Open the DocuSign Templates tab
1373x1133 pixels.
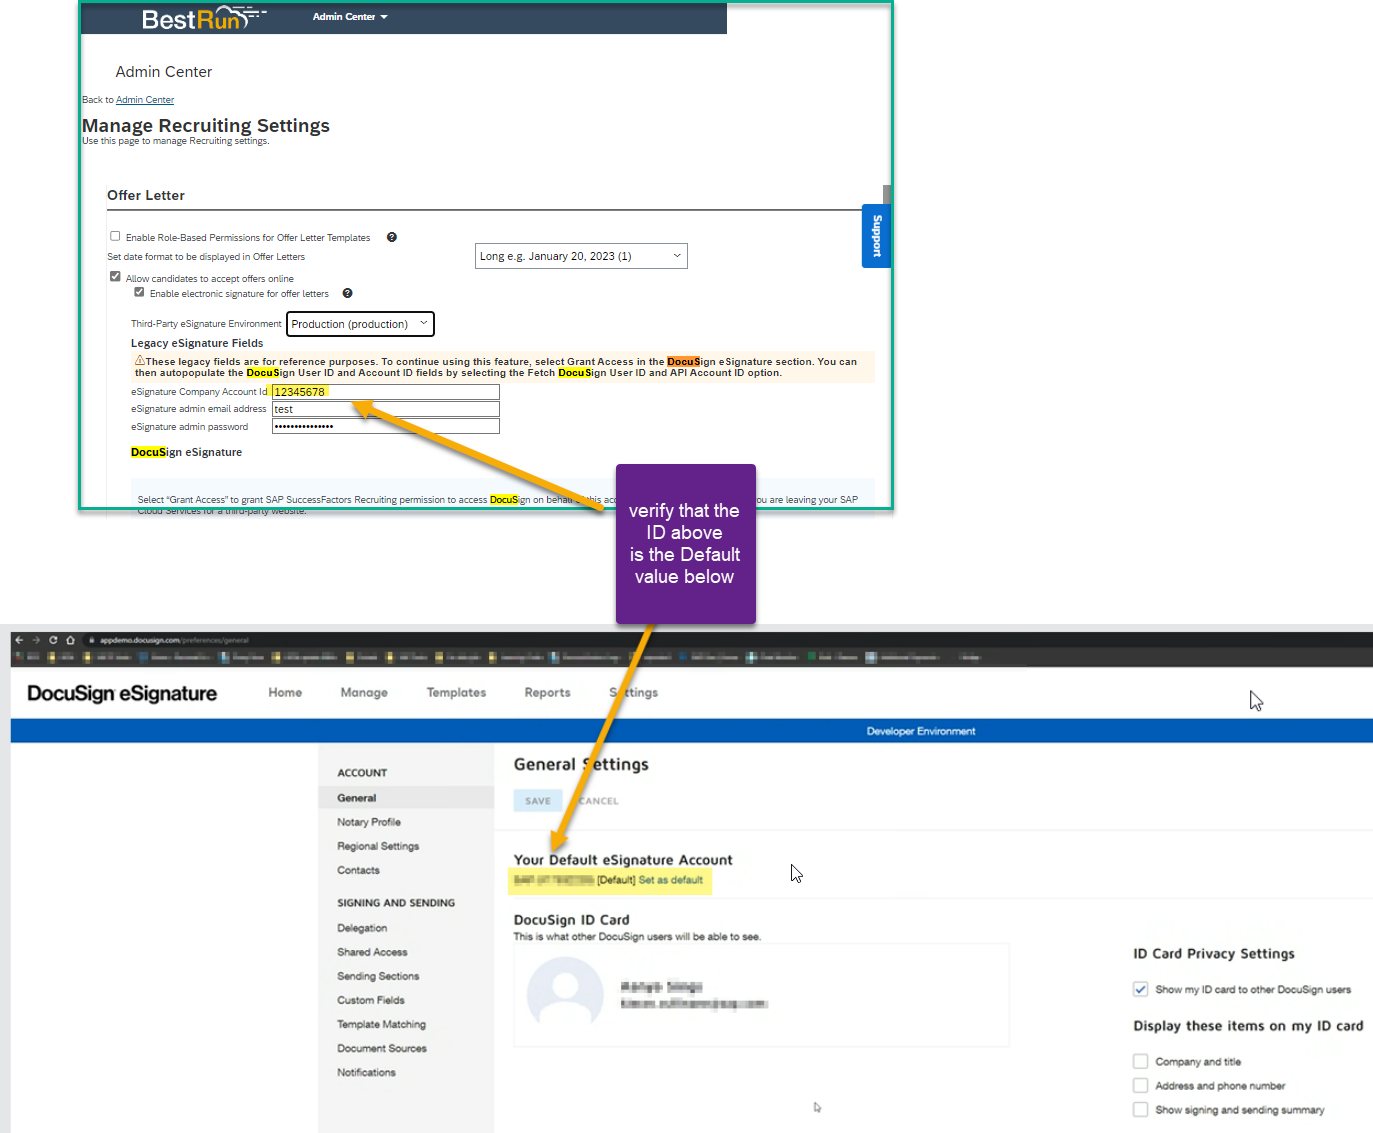[x=456, y=692]
